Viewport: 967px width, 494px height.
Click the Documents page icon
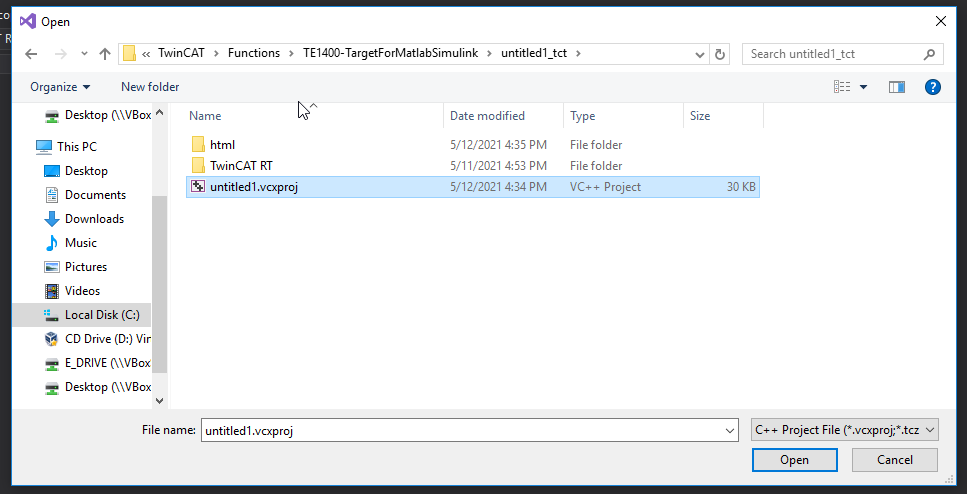coord(52,195)
